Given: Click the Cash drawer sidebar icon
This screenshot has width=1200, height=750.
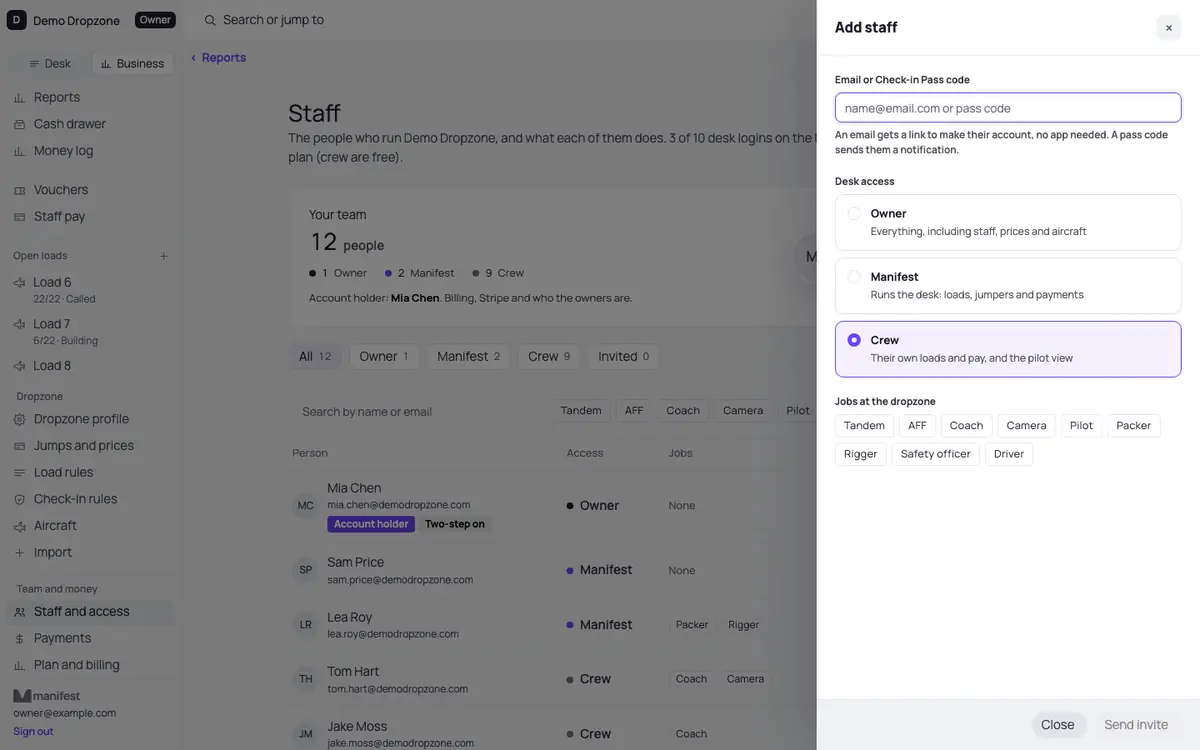Looking at the screenshot, I should (x=20, y=124).
